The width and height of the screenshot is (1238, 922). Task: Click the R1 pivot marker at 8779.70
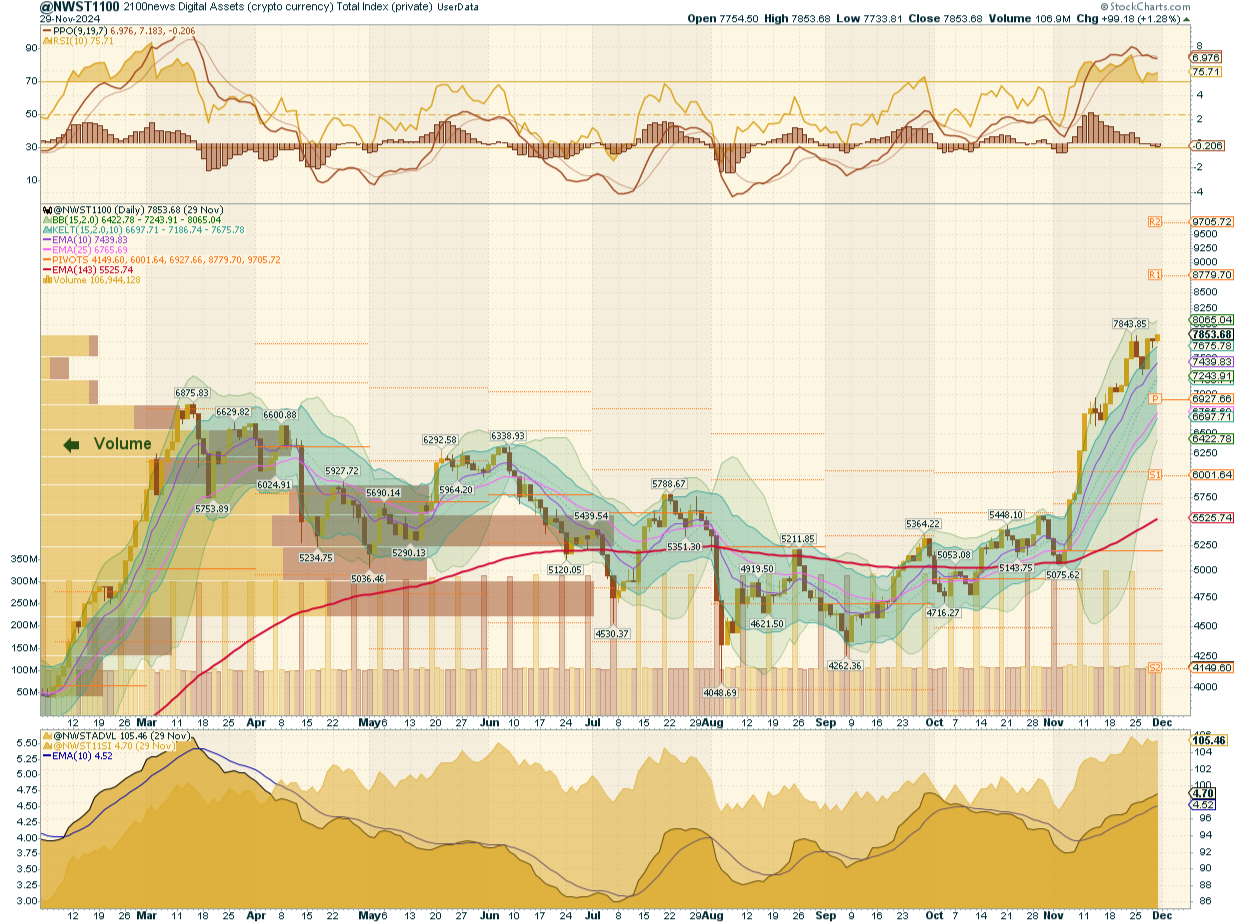[x=1154, y=274]
